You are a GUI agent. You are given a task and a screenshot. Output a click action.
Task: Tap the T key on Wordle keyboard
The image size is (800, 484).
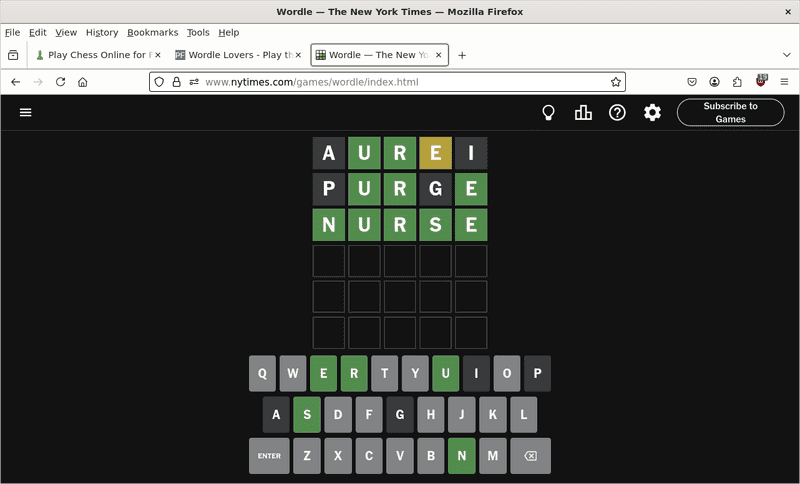[385, 373]
